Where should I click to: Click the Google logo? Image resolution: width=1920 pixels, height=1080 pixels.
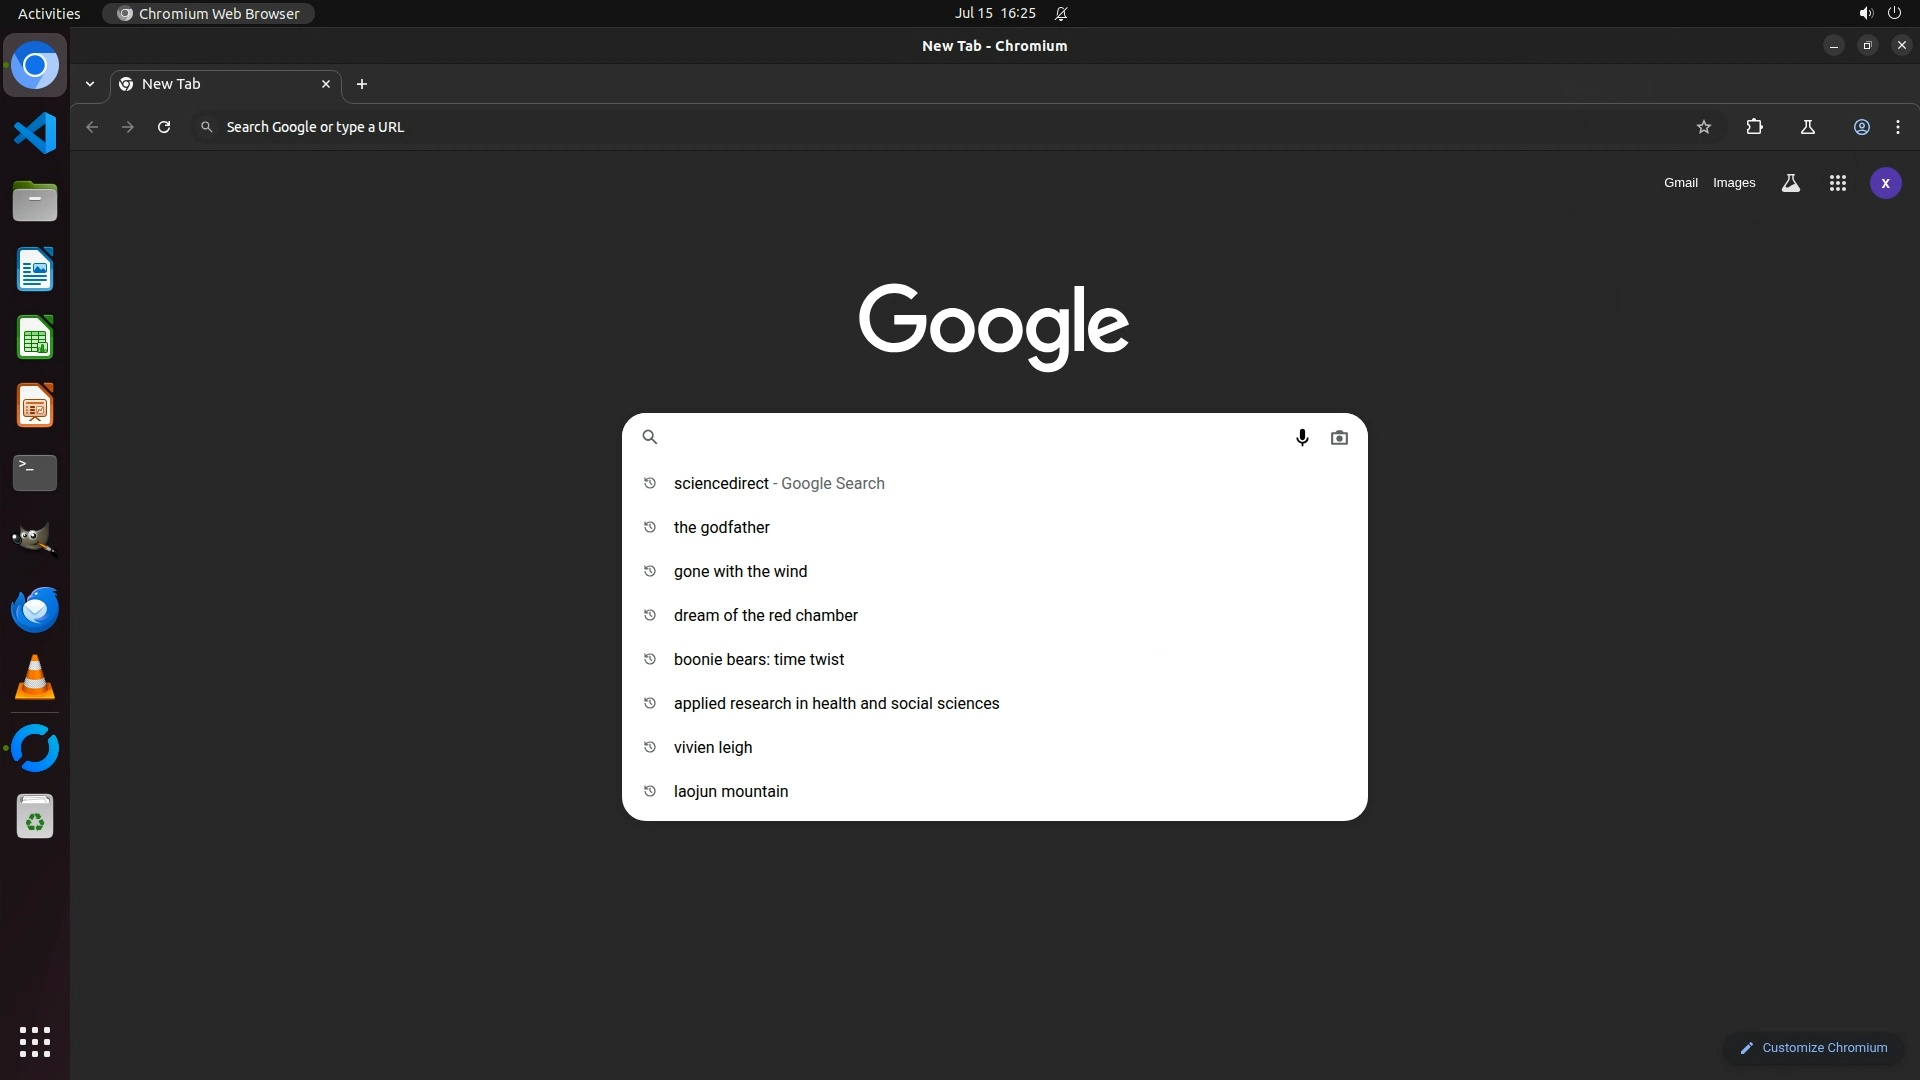994,327
